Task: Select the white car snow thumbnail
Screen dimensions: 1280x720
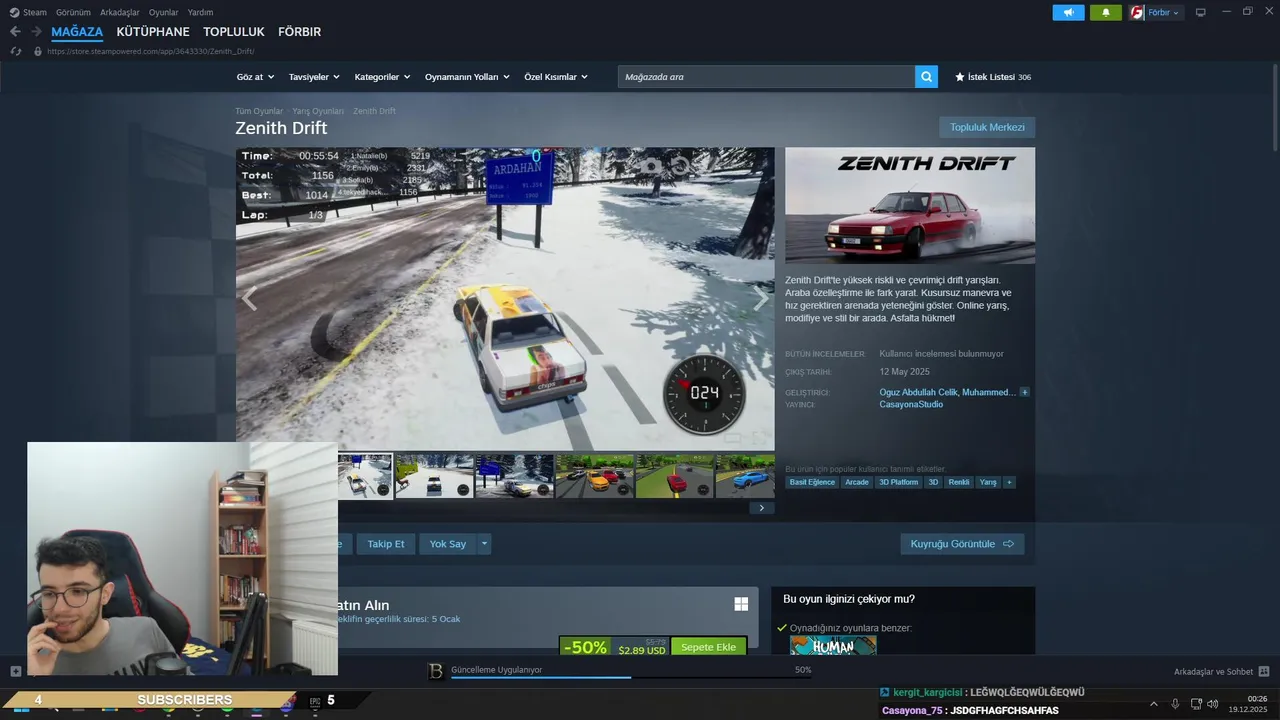Action: [x=435, y=476]
